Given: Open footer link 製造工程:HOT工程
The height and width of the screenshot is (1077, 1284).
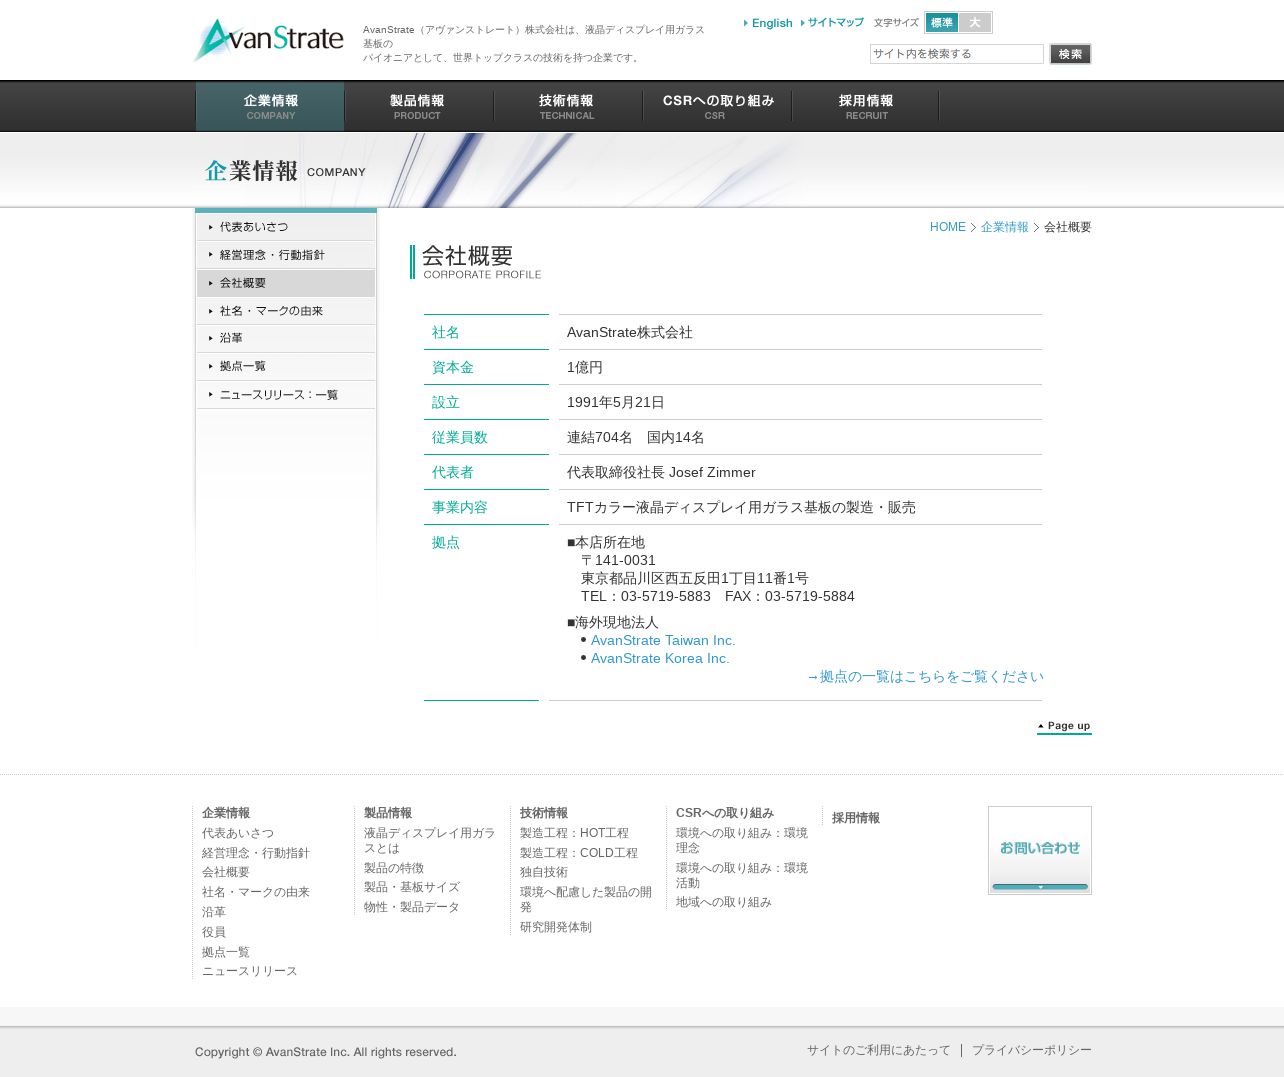Looking at the screenshot, I should click(575, 833).
